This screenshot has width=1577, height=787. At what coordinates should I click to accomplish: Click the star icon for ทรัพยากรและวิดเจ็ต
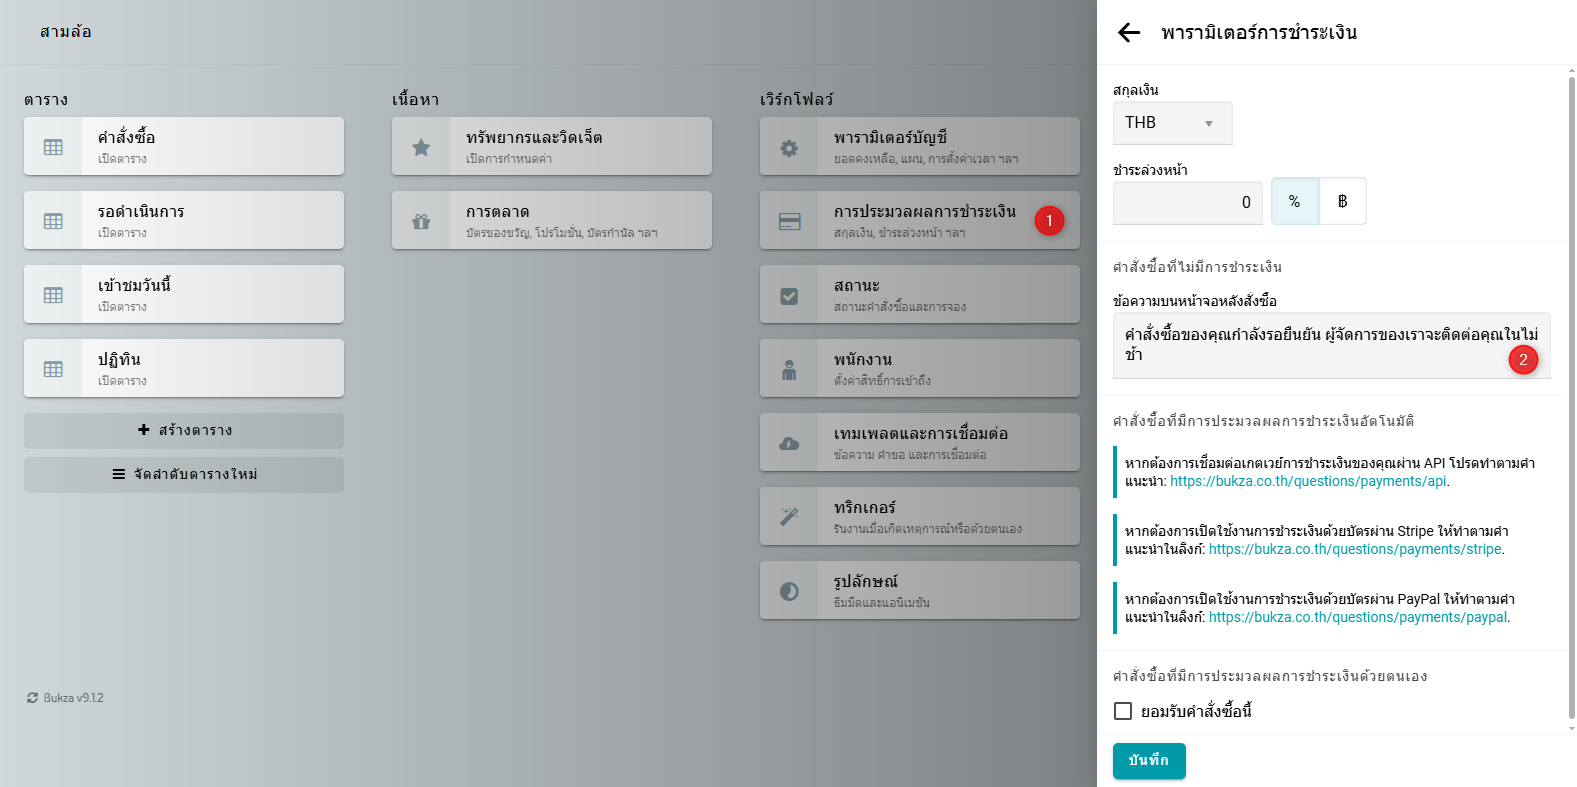(x=421, y=147)
